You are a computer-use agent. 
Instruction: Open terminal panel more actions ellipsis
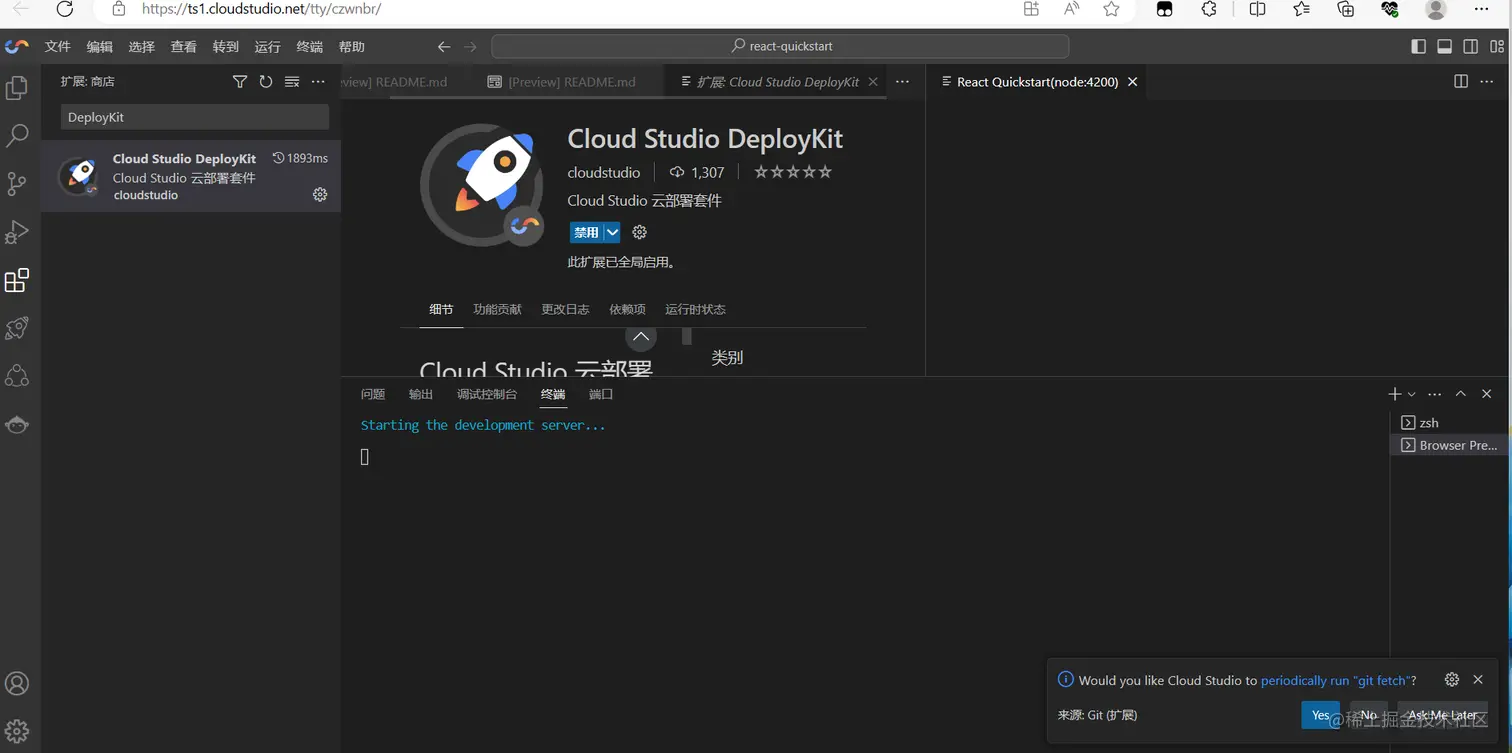pos(1435,394)
